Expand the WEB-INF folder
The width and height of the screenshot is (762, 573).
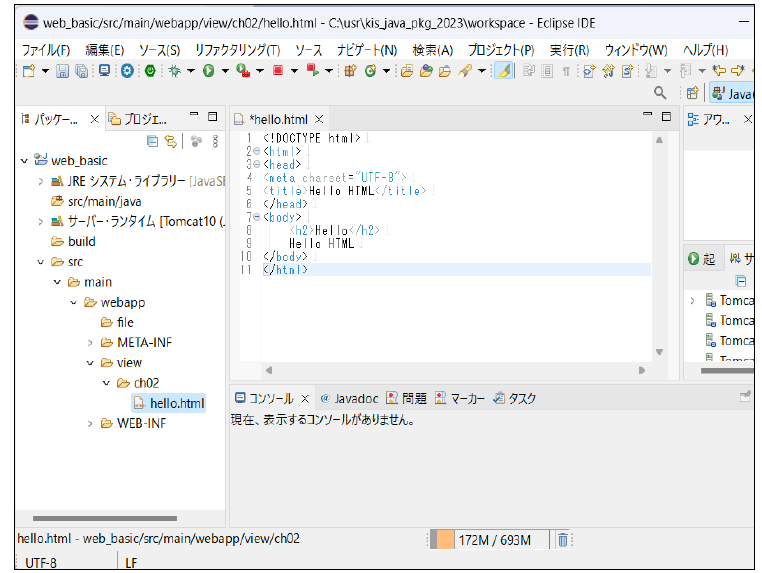(x=90, y=423)
